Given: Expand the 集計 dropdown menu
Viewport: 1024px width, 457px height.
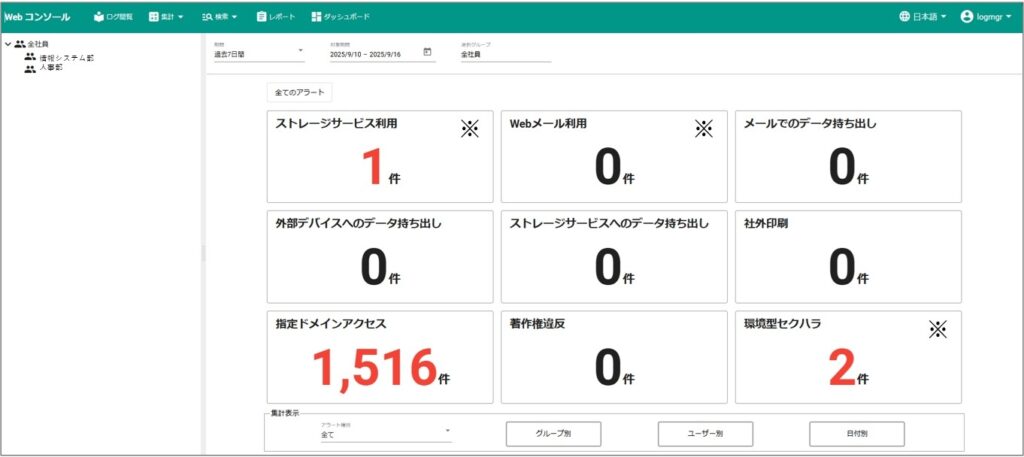Looking at the screenshot, I should pos(166,17).
